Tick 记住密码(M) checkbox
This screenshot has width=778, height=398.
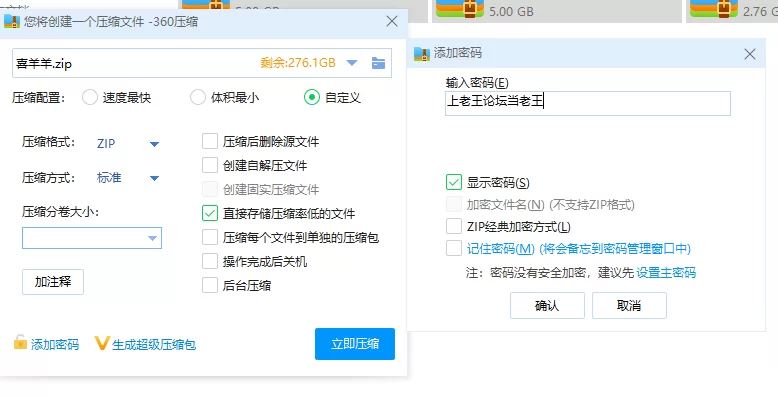click(454, 248)
